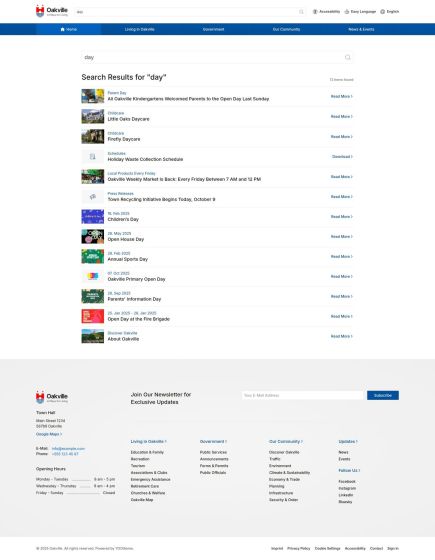Open the footer Updates heading link
The image size is (435, 560).
click(x=348, y=441)
